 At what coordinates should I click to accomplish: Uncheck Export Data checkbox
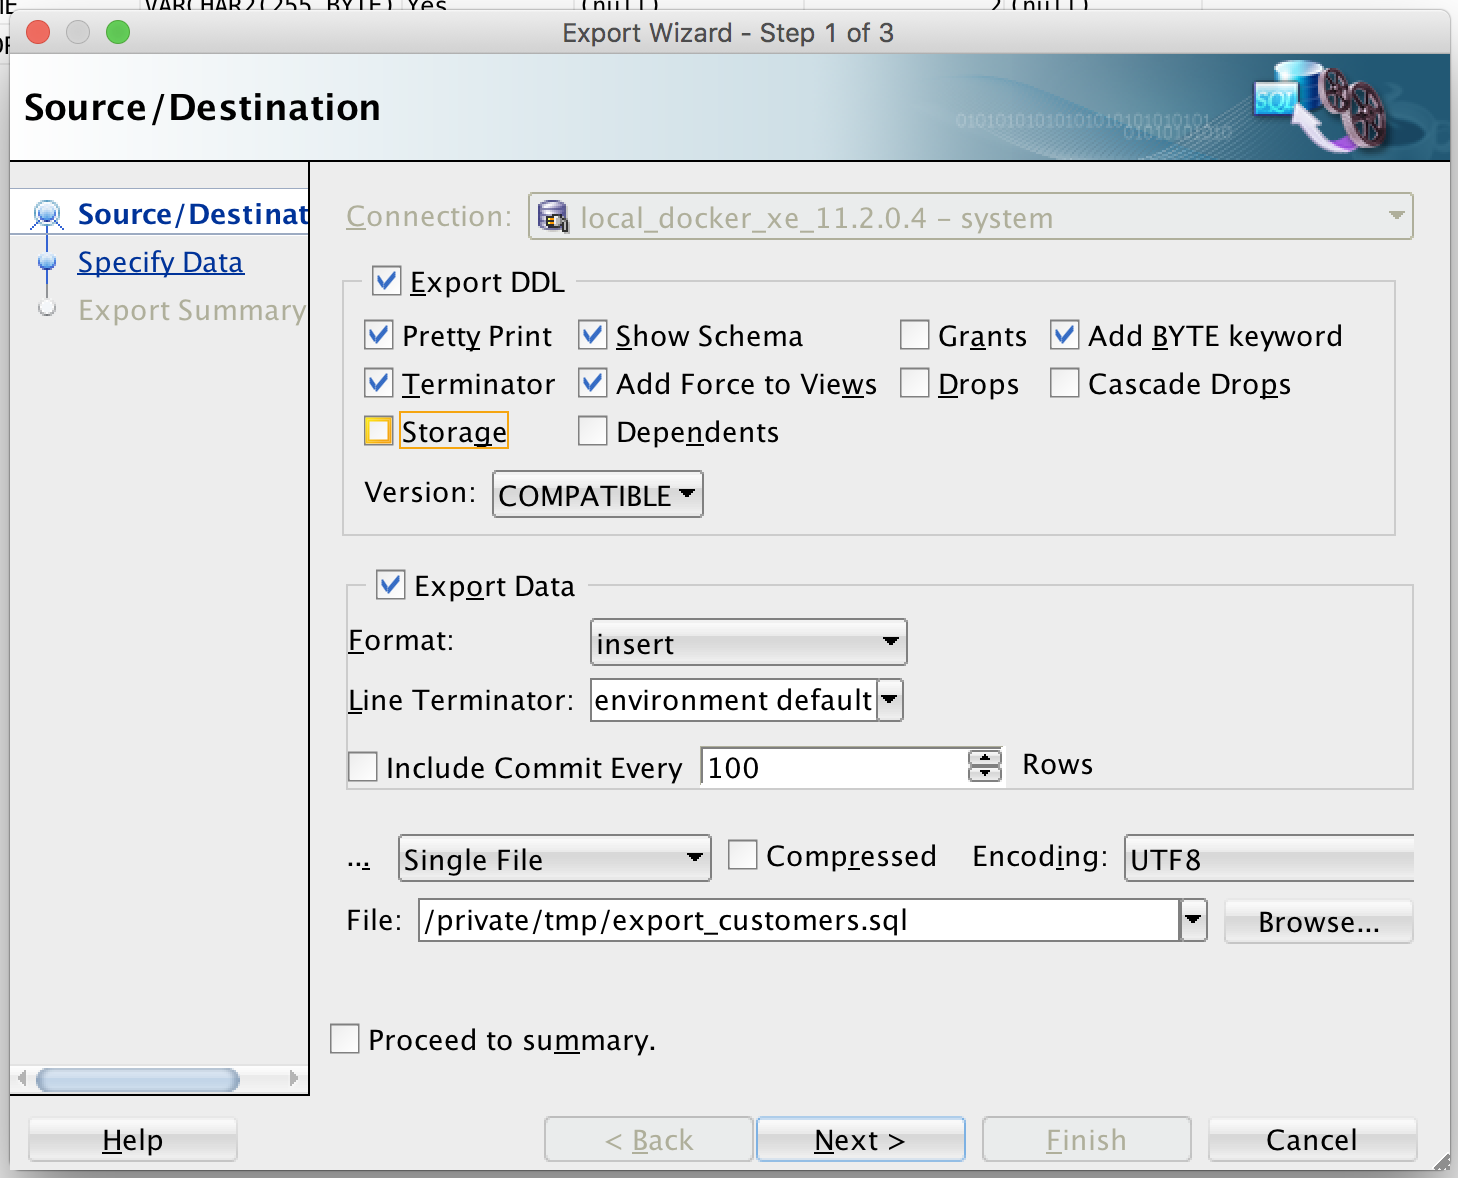tap(391, 585)
